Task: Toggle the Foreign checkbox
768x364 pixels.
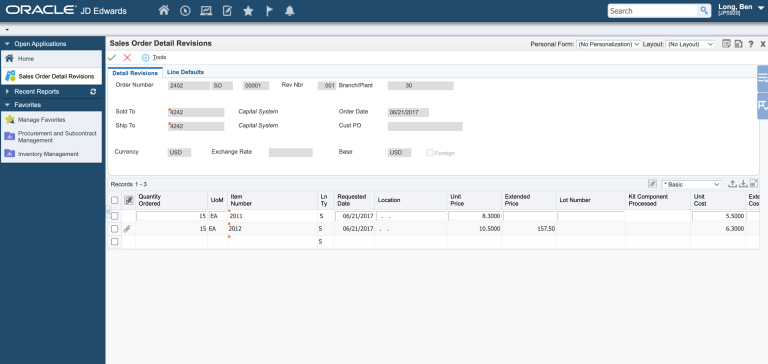Action: (x=430, y=153)
